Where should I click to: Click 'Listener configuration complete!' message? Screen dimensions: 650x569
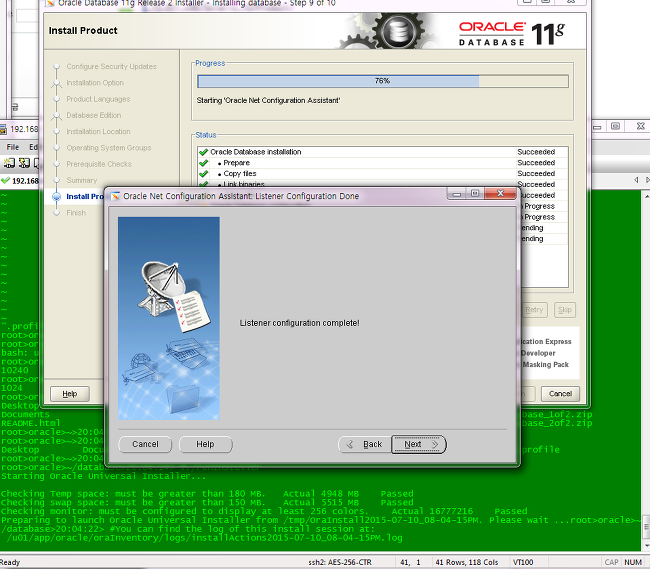pyautogui.click(x=299, y=323)
